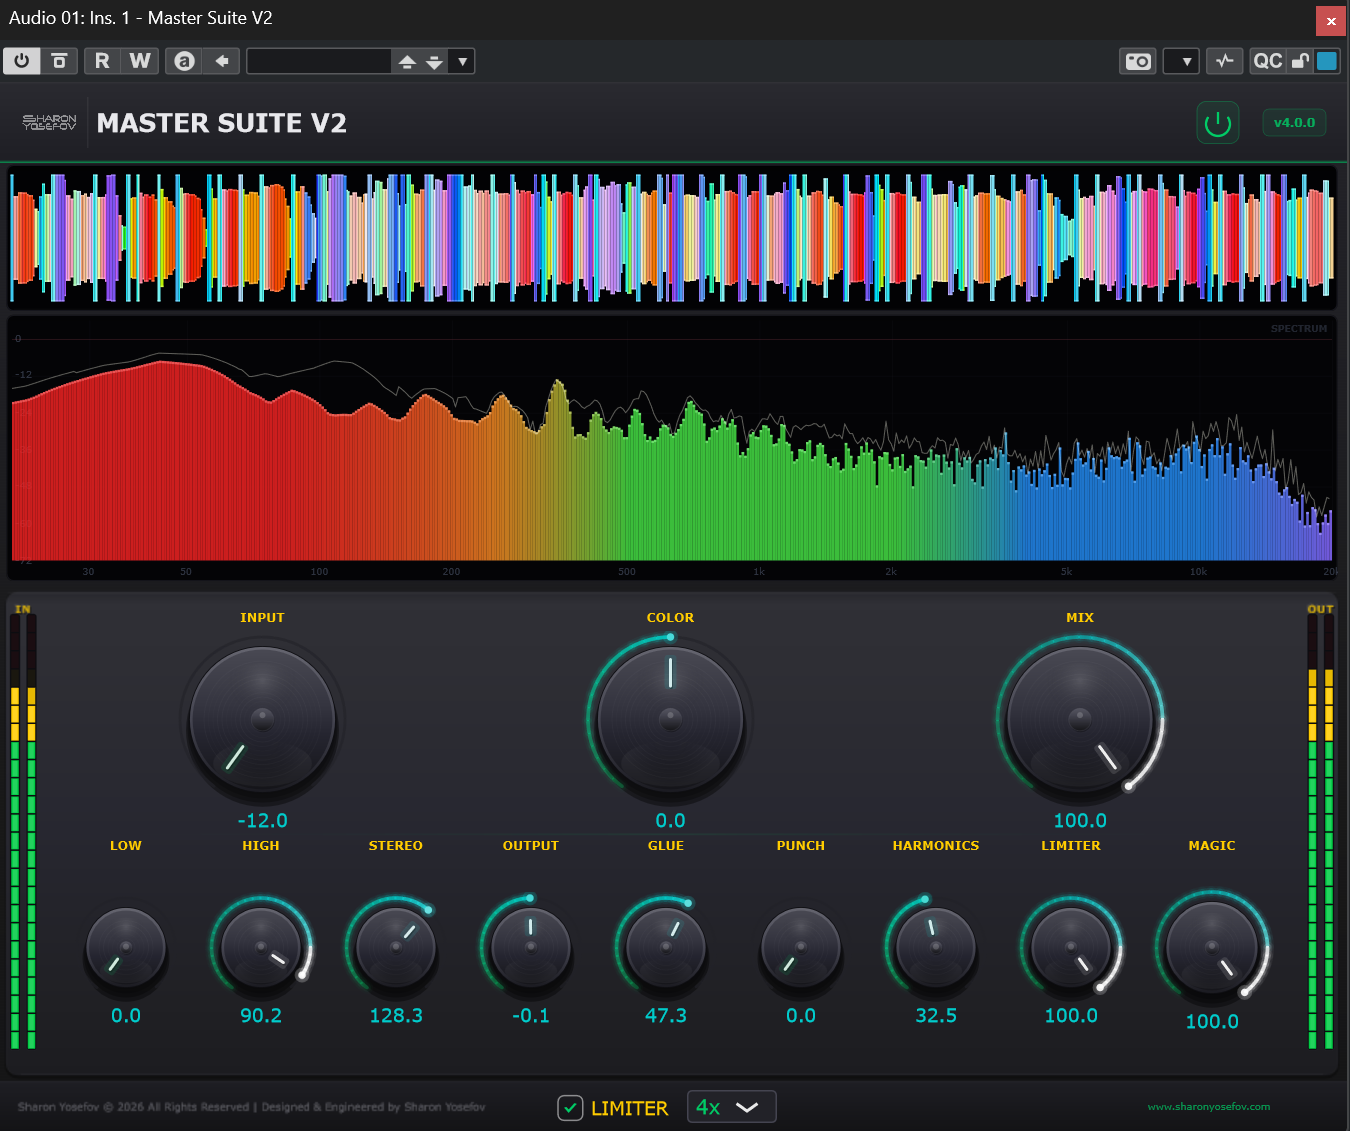Open the preset list with the triangle dropdown

[461, 61]
